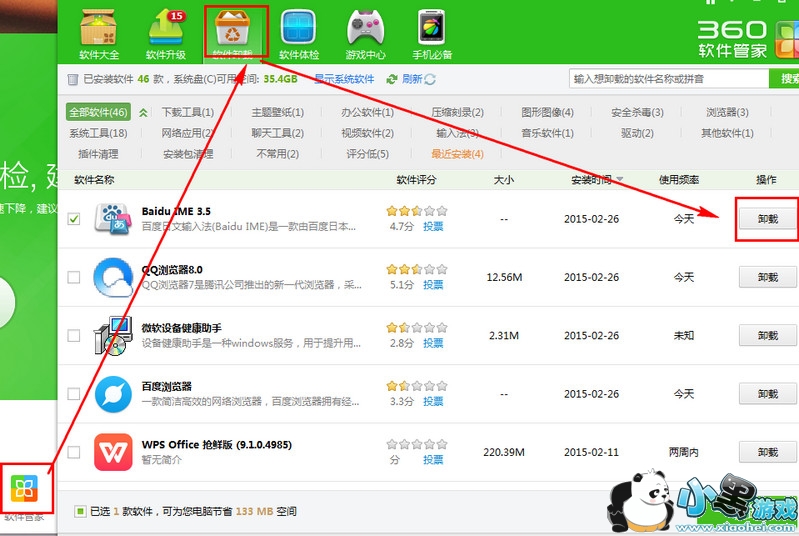799x536 pixels.
Task: Click 2015-02-11 install date of WPS
Action: (x=591, y=452)
